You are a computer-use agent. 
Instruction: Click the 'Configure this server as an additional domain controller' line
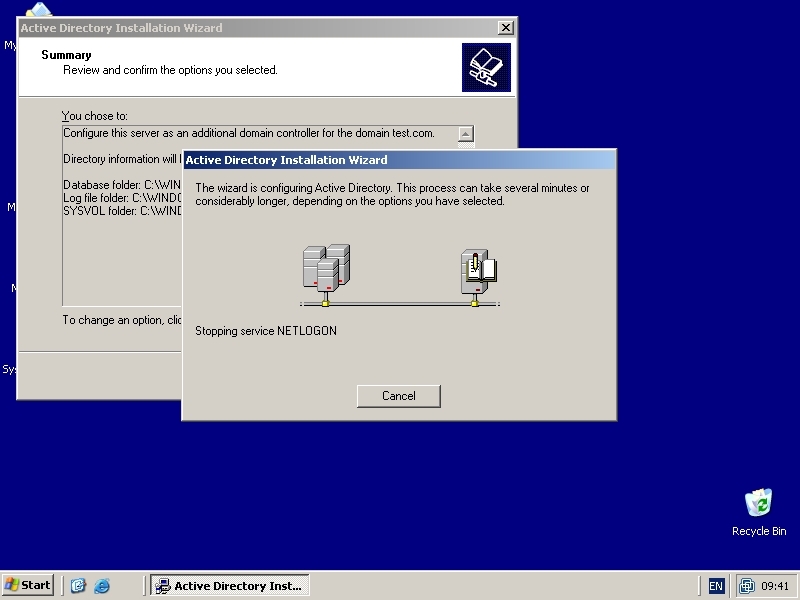pos(249,133)
